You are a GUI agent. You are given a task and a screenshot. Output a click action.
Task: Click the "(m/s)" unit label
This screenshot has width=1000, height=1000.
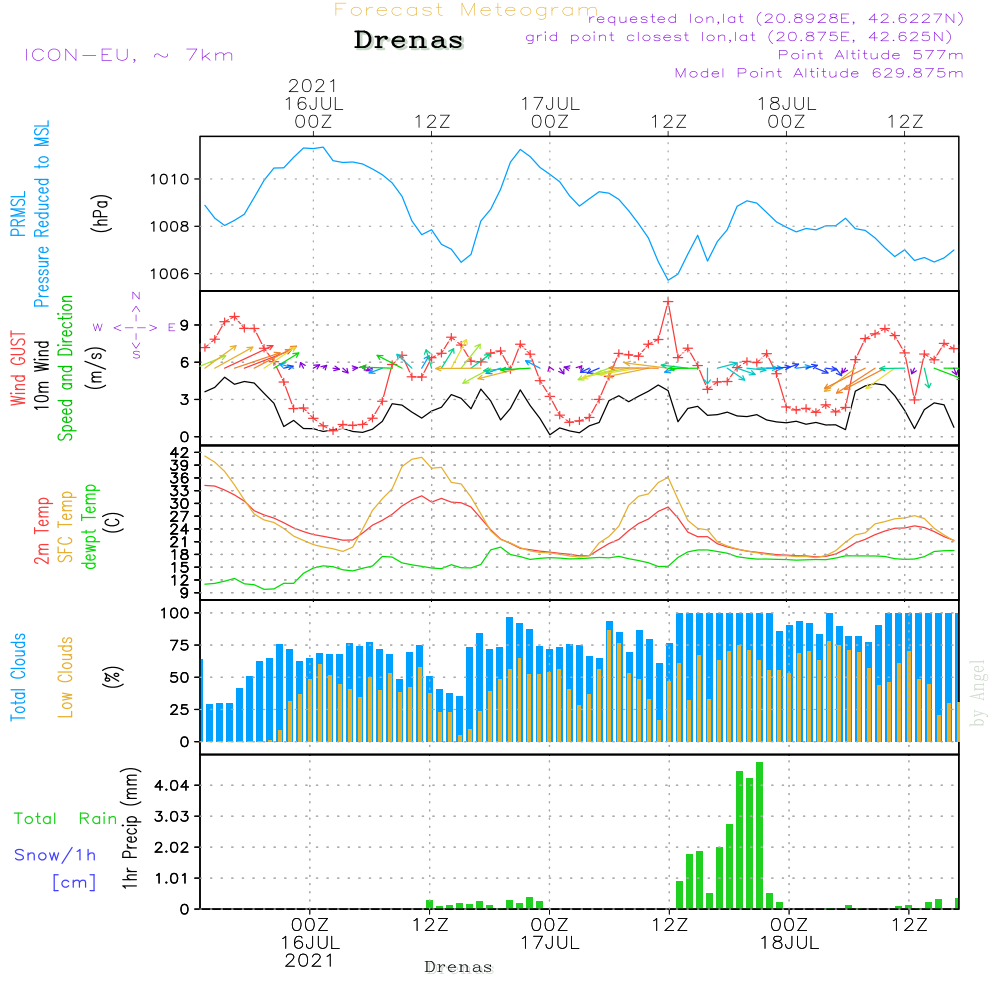[95, 368]
